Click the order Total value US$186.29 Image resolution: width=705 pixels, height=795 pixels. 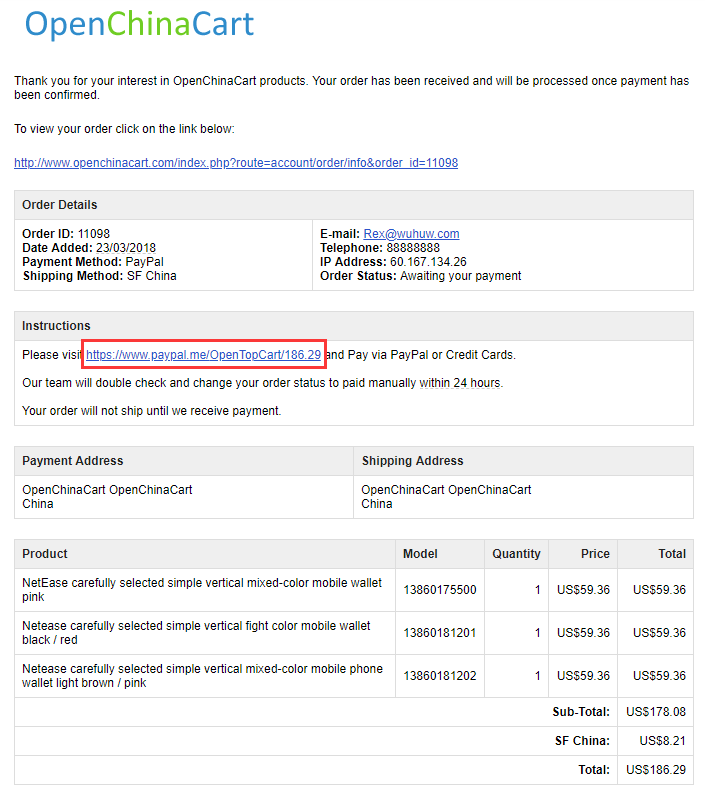[x=656, y=770]
